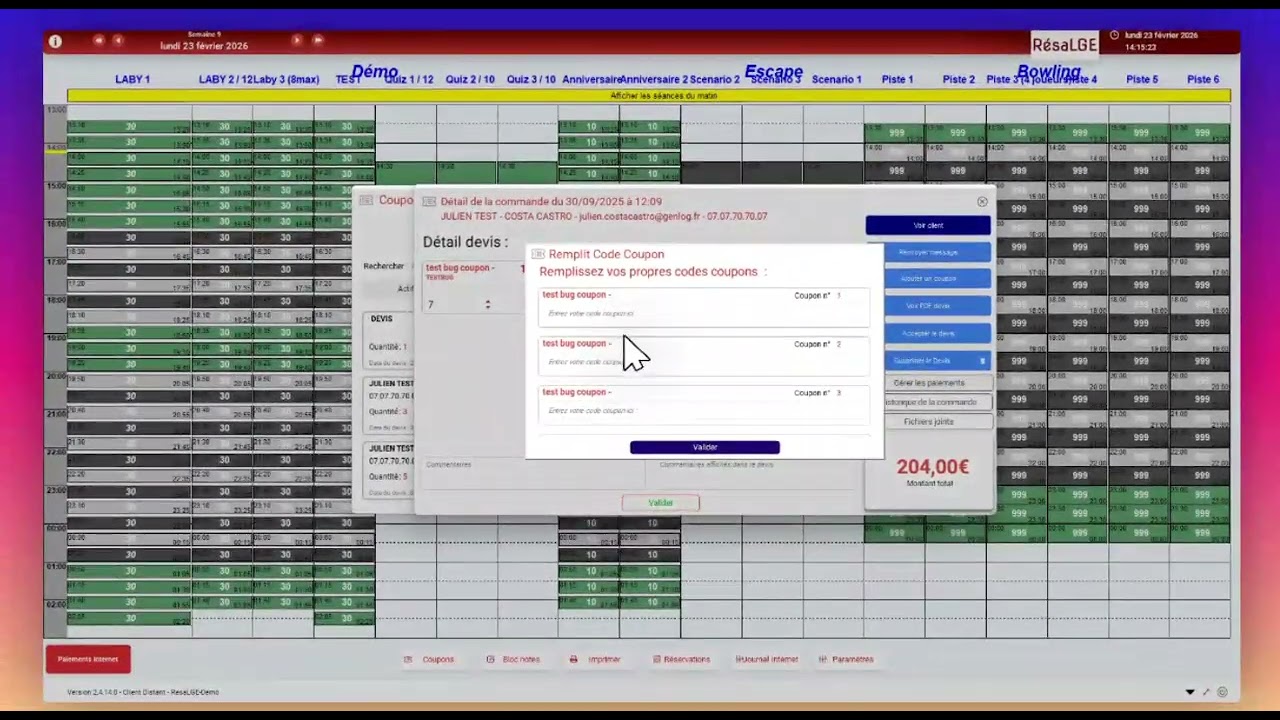Click the clock icon beside the header date

coord(1114,35)
